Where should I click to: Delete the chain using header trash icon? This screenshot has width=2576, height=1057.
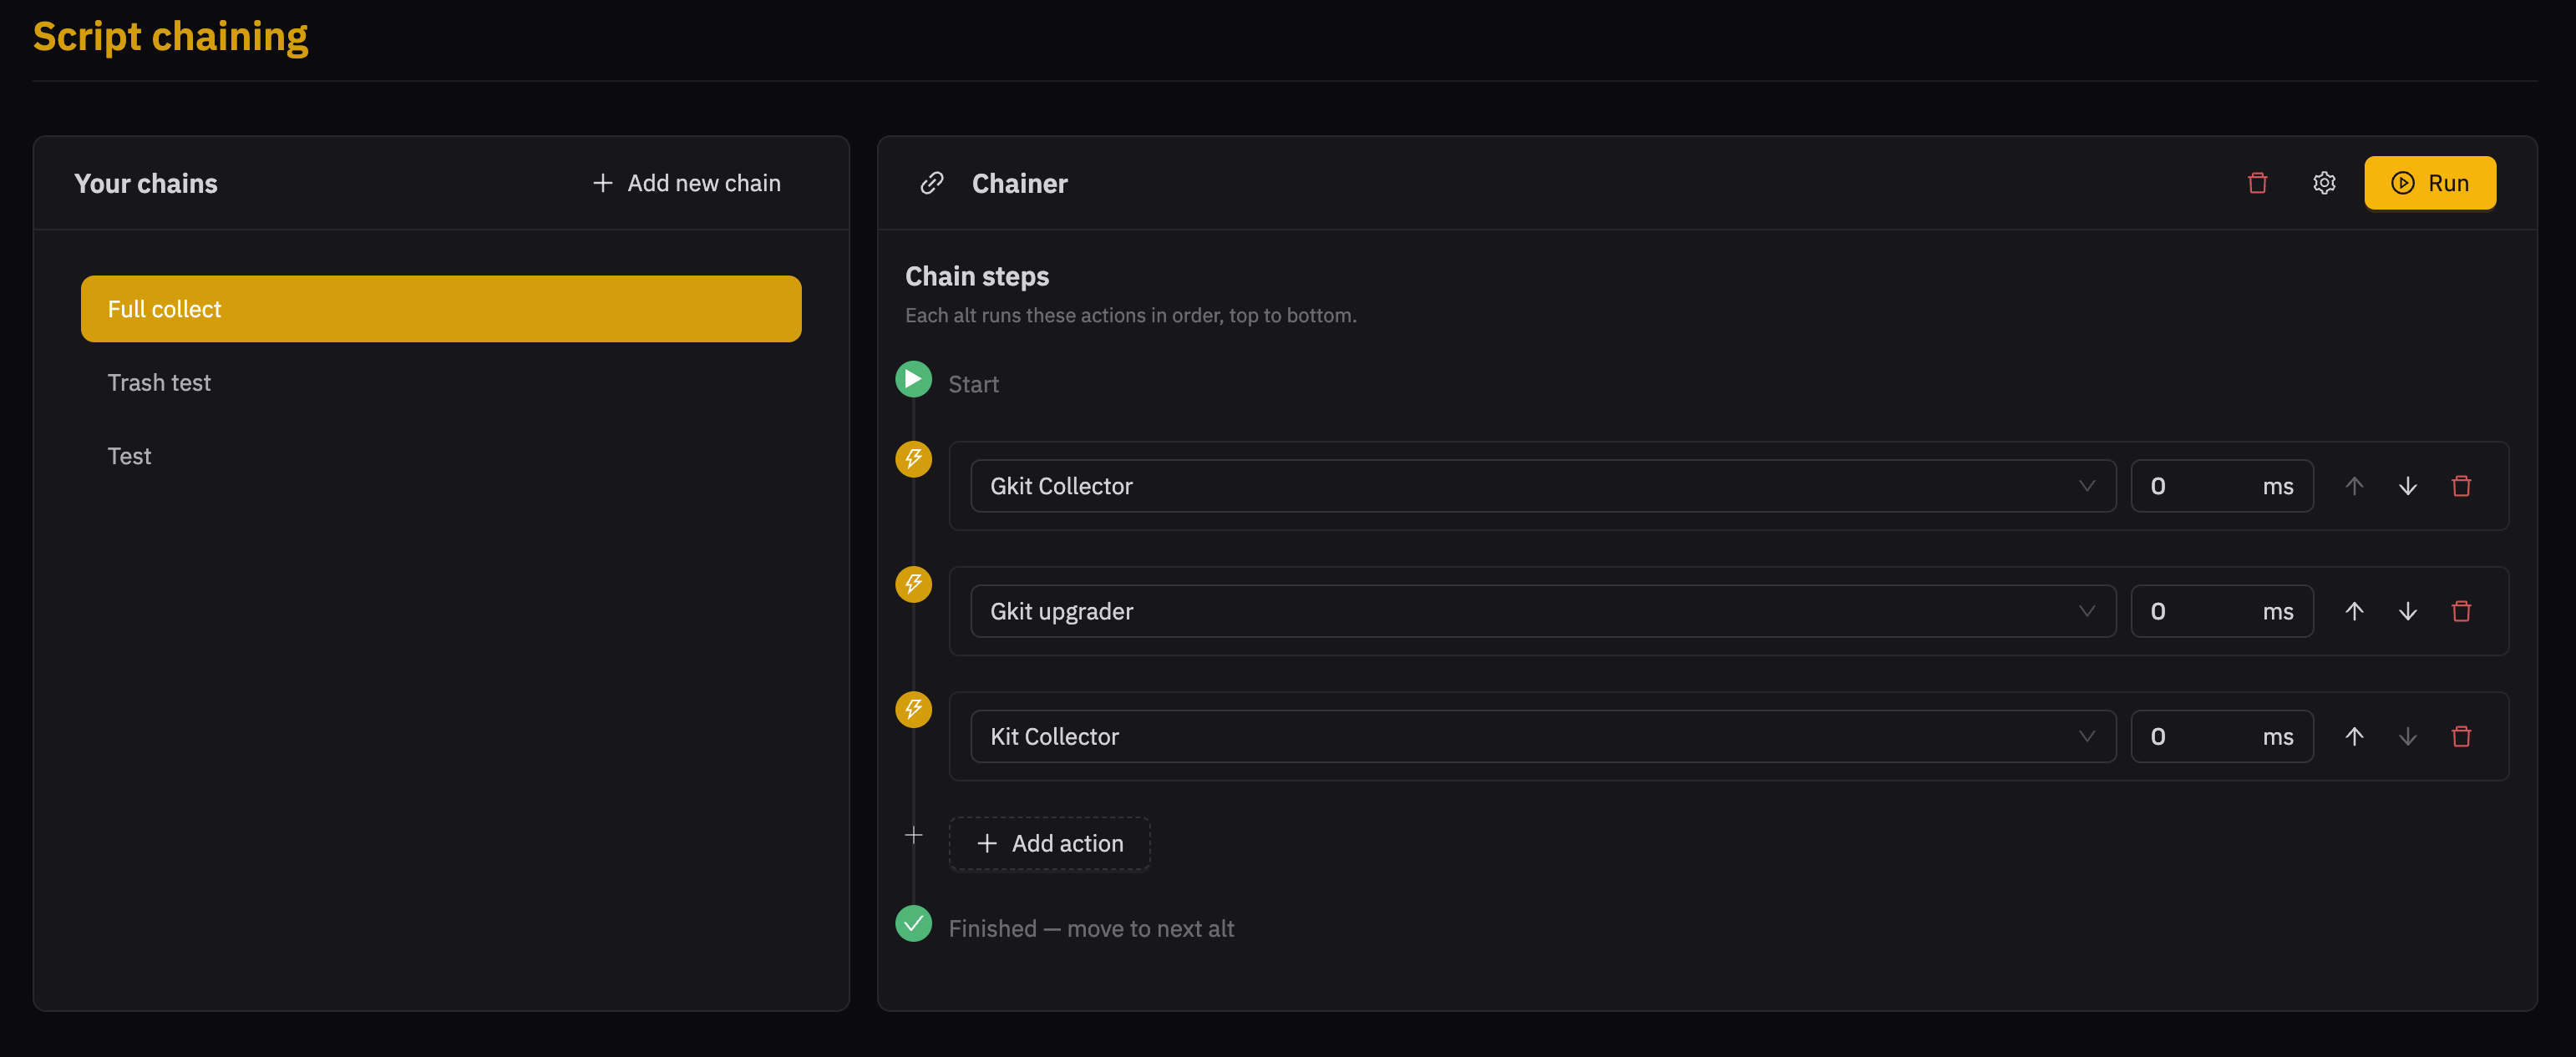pyautogui.click(x=2257, y=183)
